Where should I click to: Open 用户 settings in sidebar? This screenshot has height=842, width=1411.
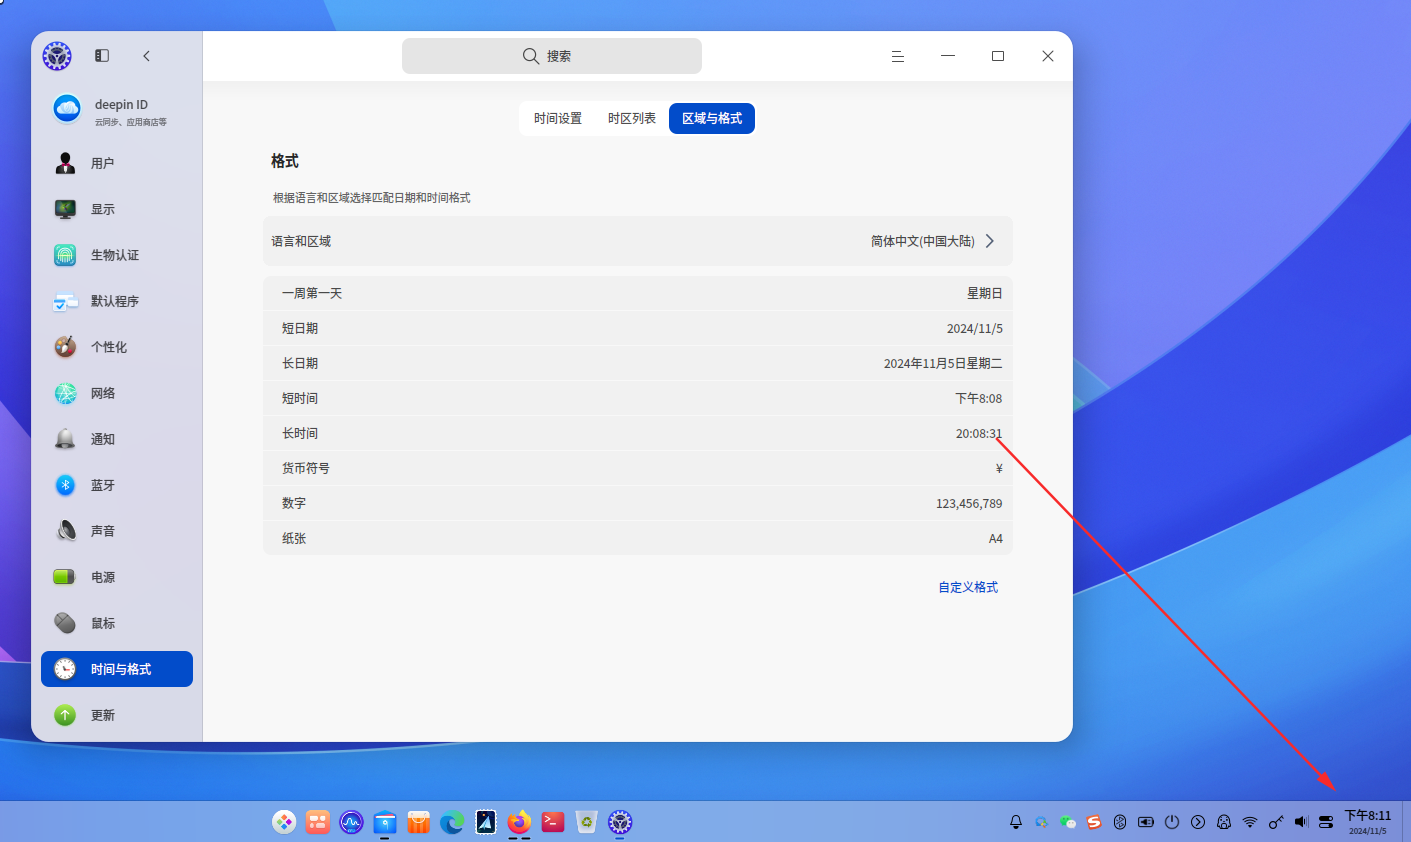(117, 163)
